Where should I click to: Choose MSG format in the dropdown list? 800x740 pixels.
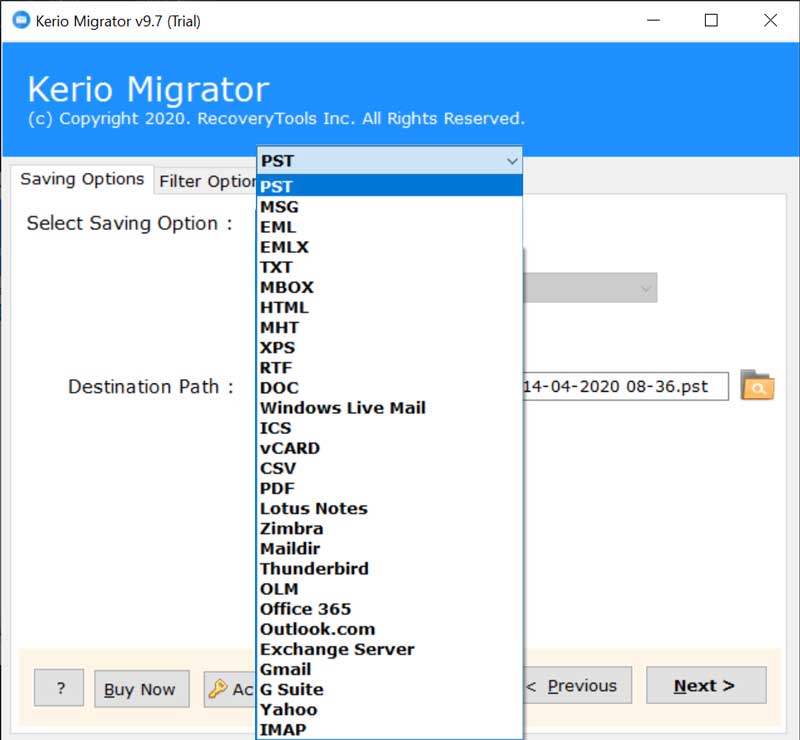click(x=390, y=207)
